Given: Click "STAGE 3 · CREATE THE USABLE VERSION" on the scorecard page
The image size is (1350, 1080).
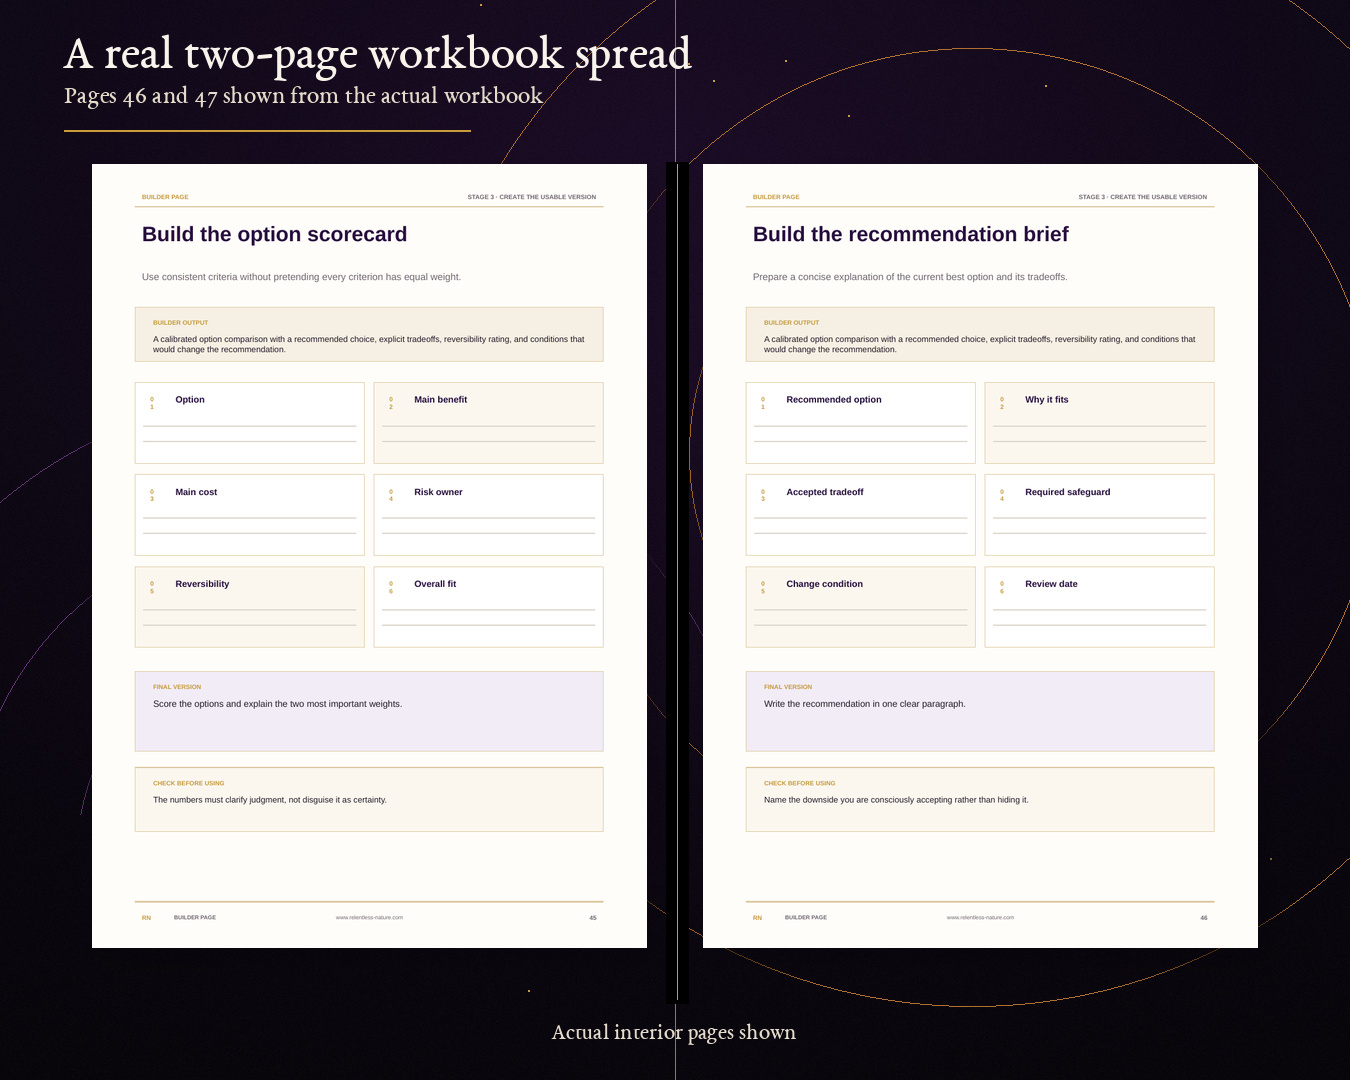Looking at the screenshot, I should click(532, 197).
